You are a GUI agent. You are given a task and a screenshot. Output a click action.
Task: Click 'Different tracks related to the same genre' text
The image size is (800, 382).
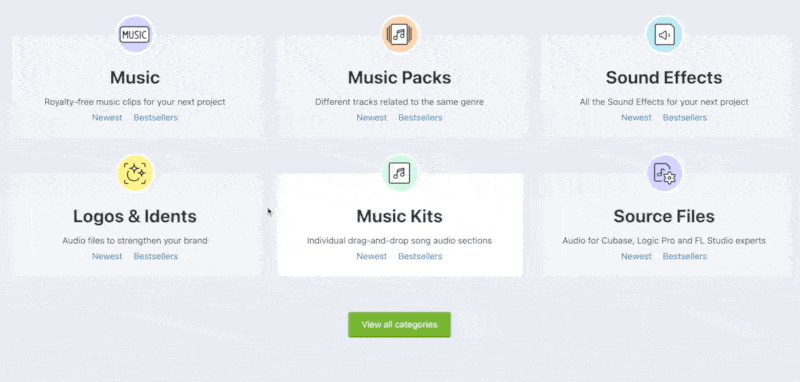pyautogui.click(x=399, y=102)
